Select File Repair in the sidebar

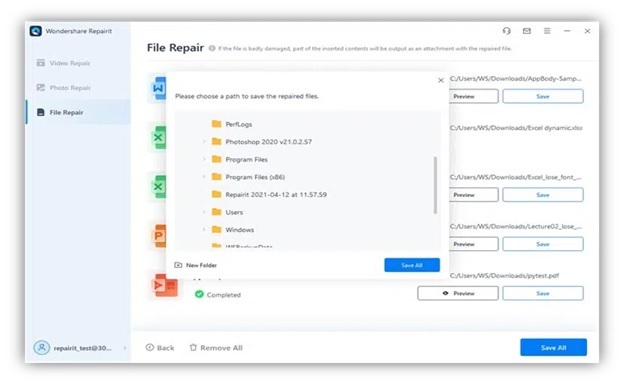pyautogui.click(x=78, y=112)
